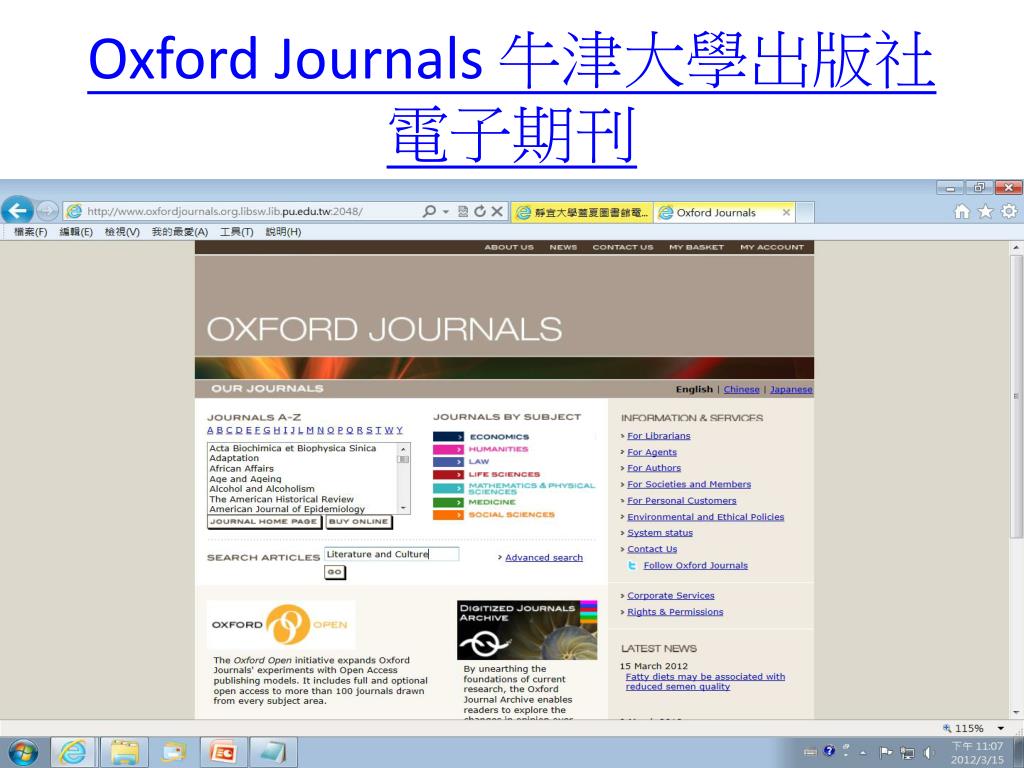
Task: Click the Digitized Journals Archive image
Action: tap(527, 630)
